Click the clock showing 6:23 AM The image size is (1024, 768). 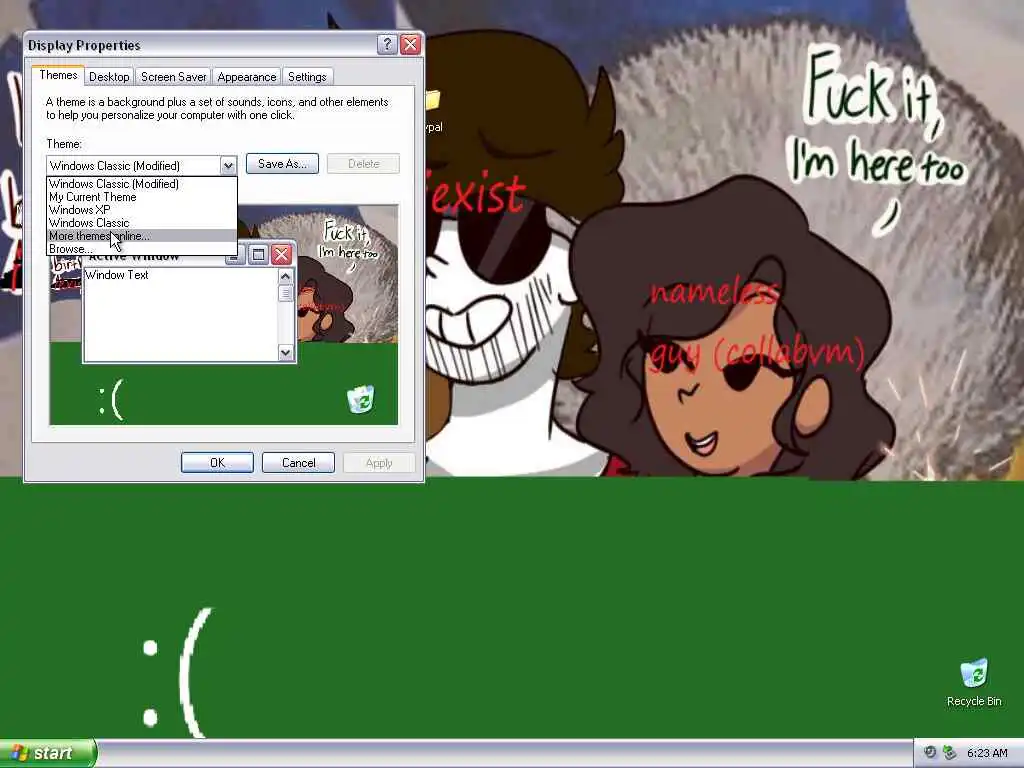[x=987, y=753]
